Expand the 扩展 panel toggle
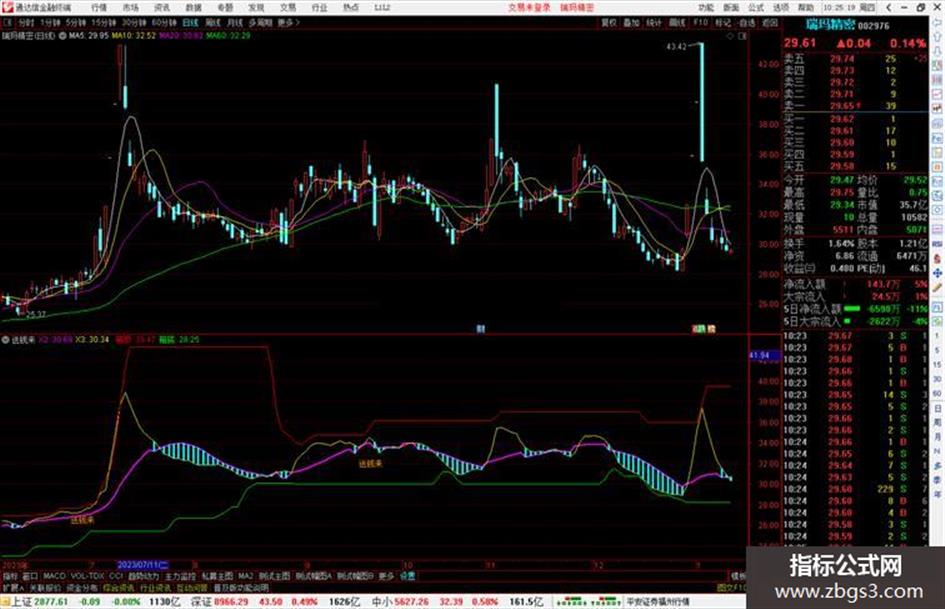 click(x=13, y=587)
